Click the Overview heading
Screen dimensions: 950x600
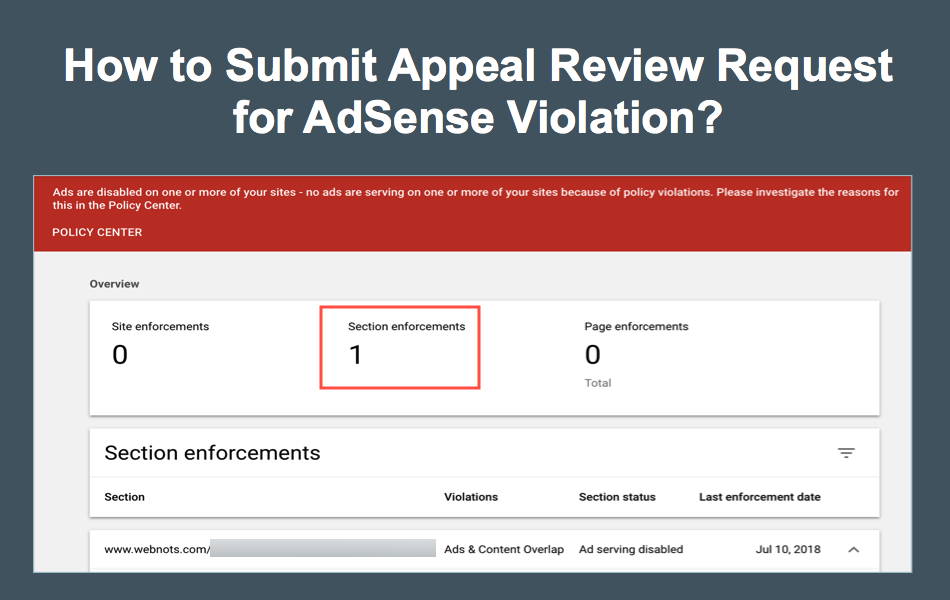point(115,284)
